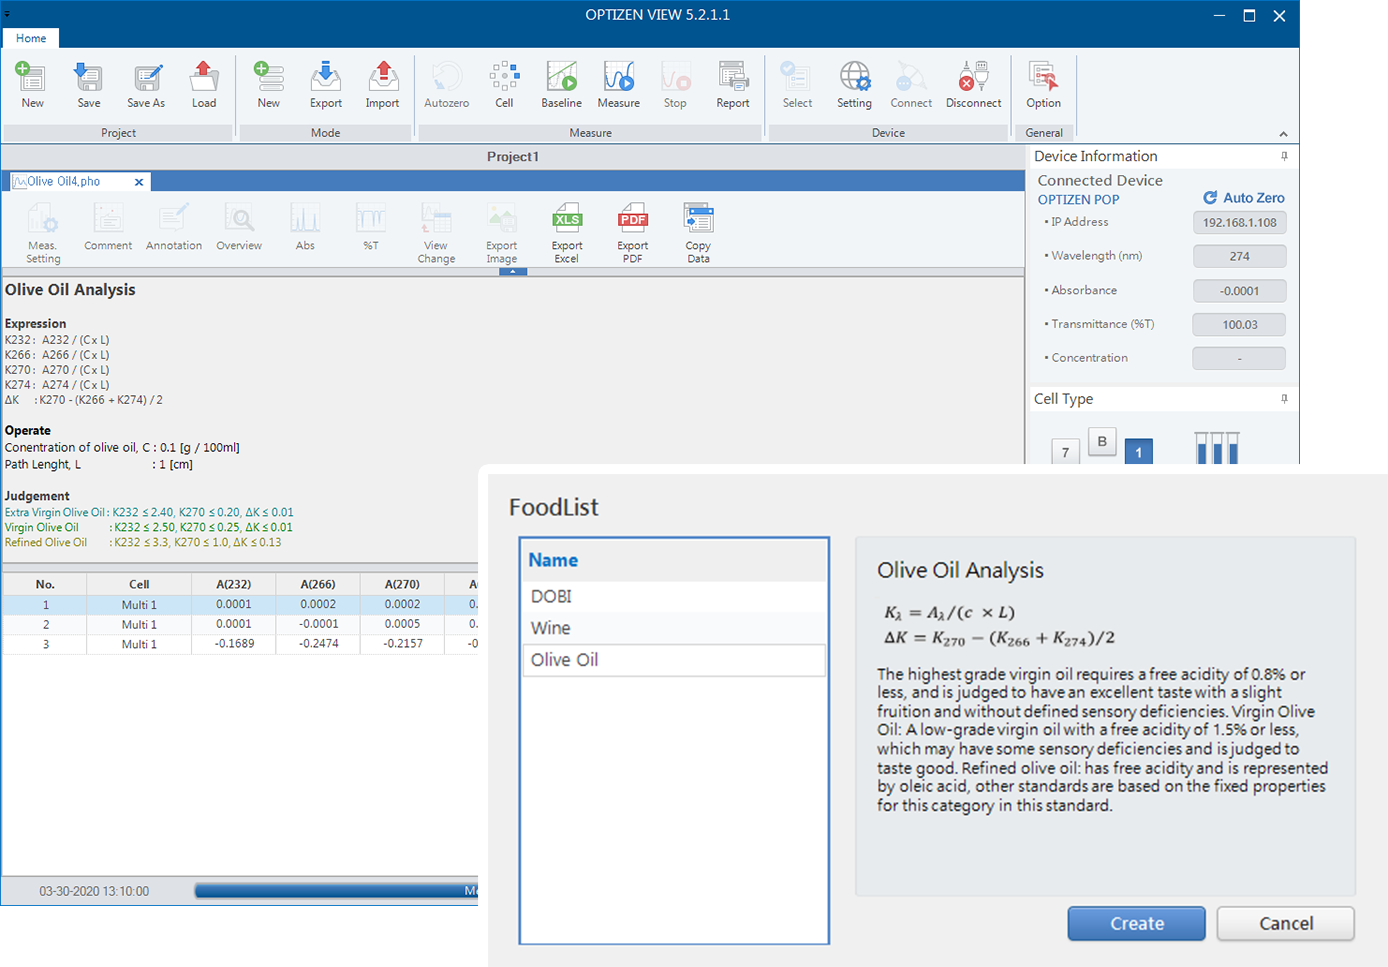The image size is (1388, 967).
Task: Click the A(270) value 0.0005
Action: tap(402, 624)
